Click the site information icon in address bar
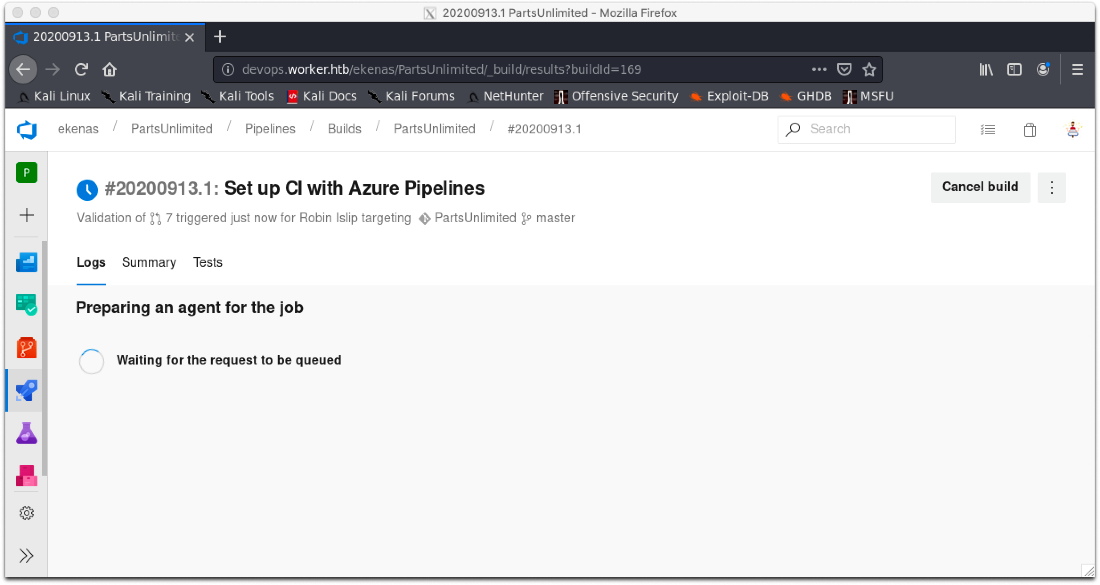 pos(227,69)
